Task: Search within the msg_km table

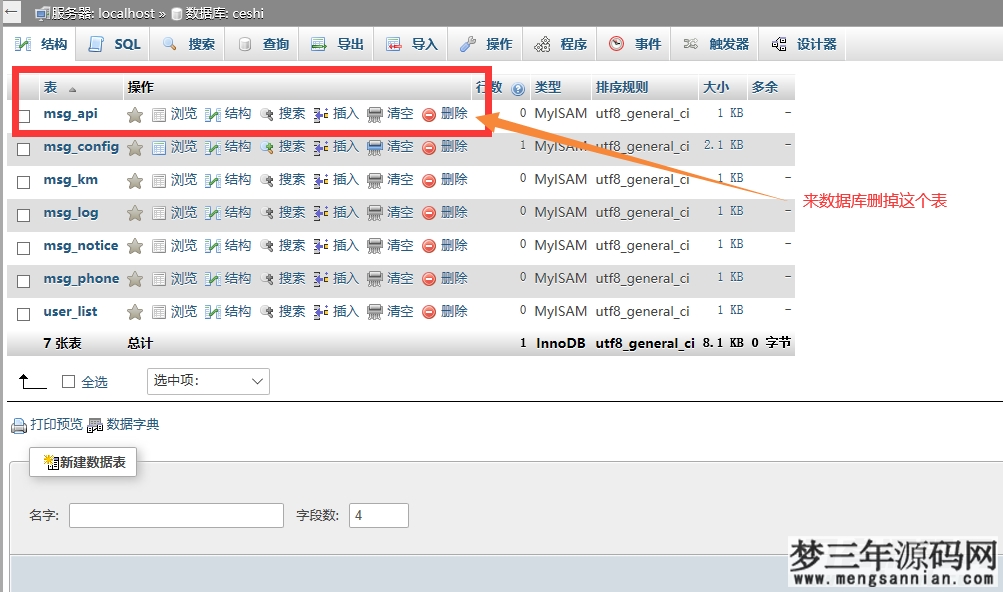Action: click(x=291, y=180)
